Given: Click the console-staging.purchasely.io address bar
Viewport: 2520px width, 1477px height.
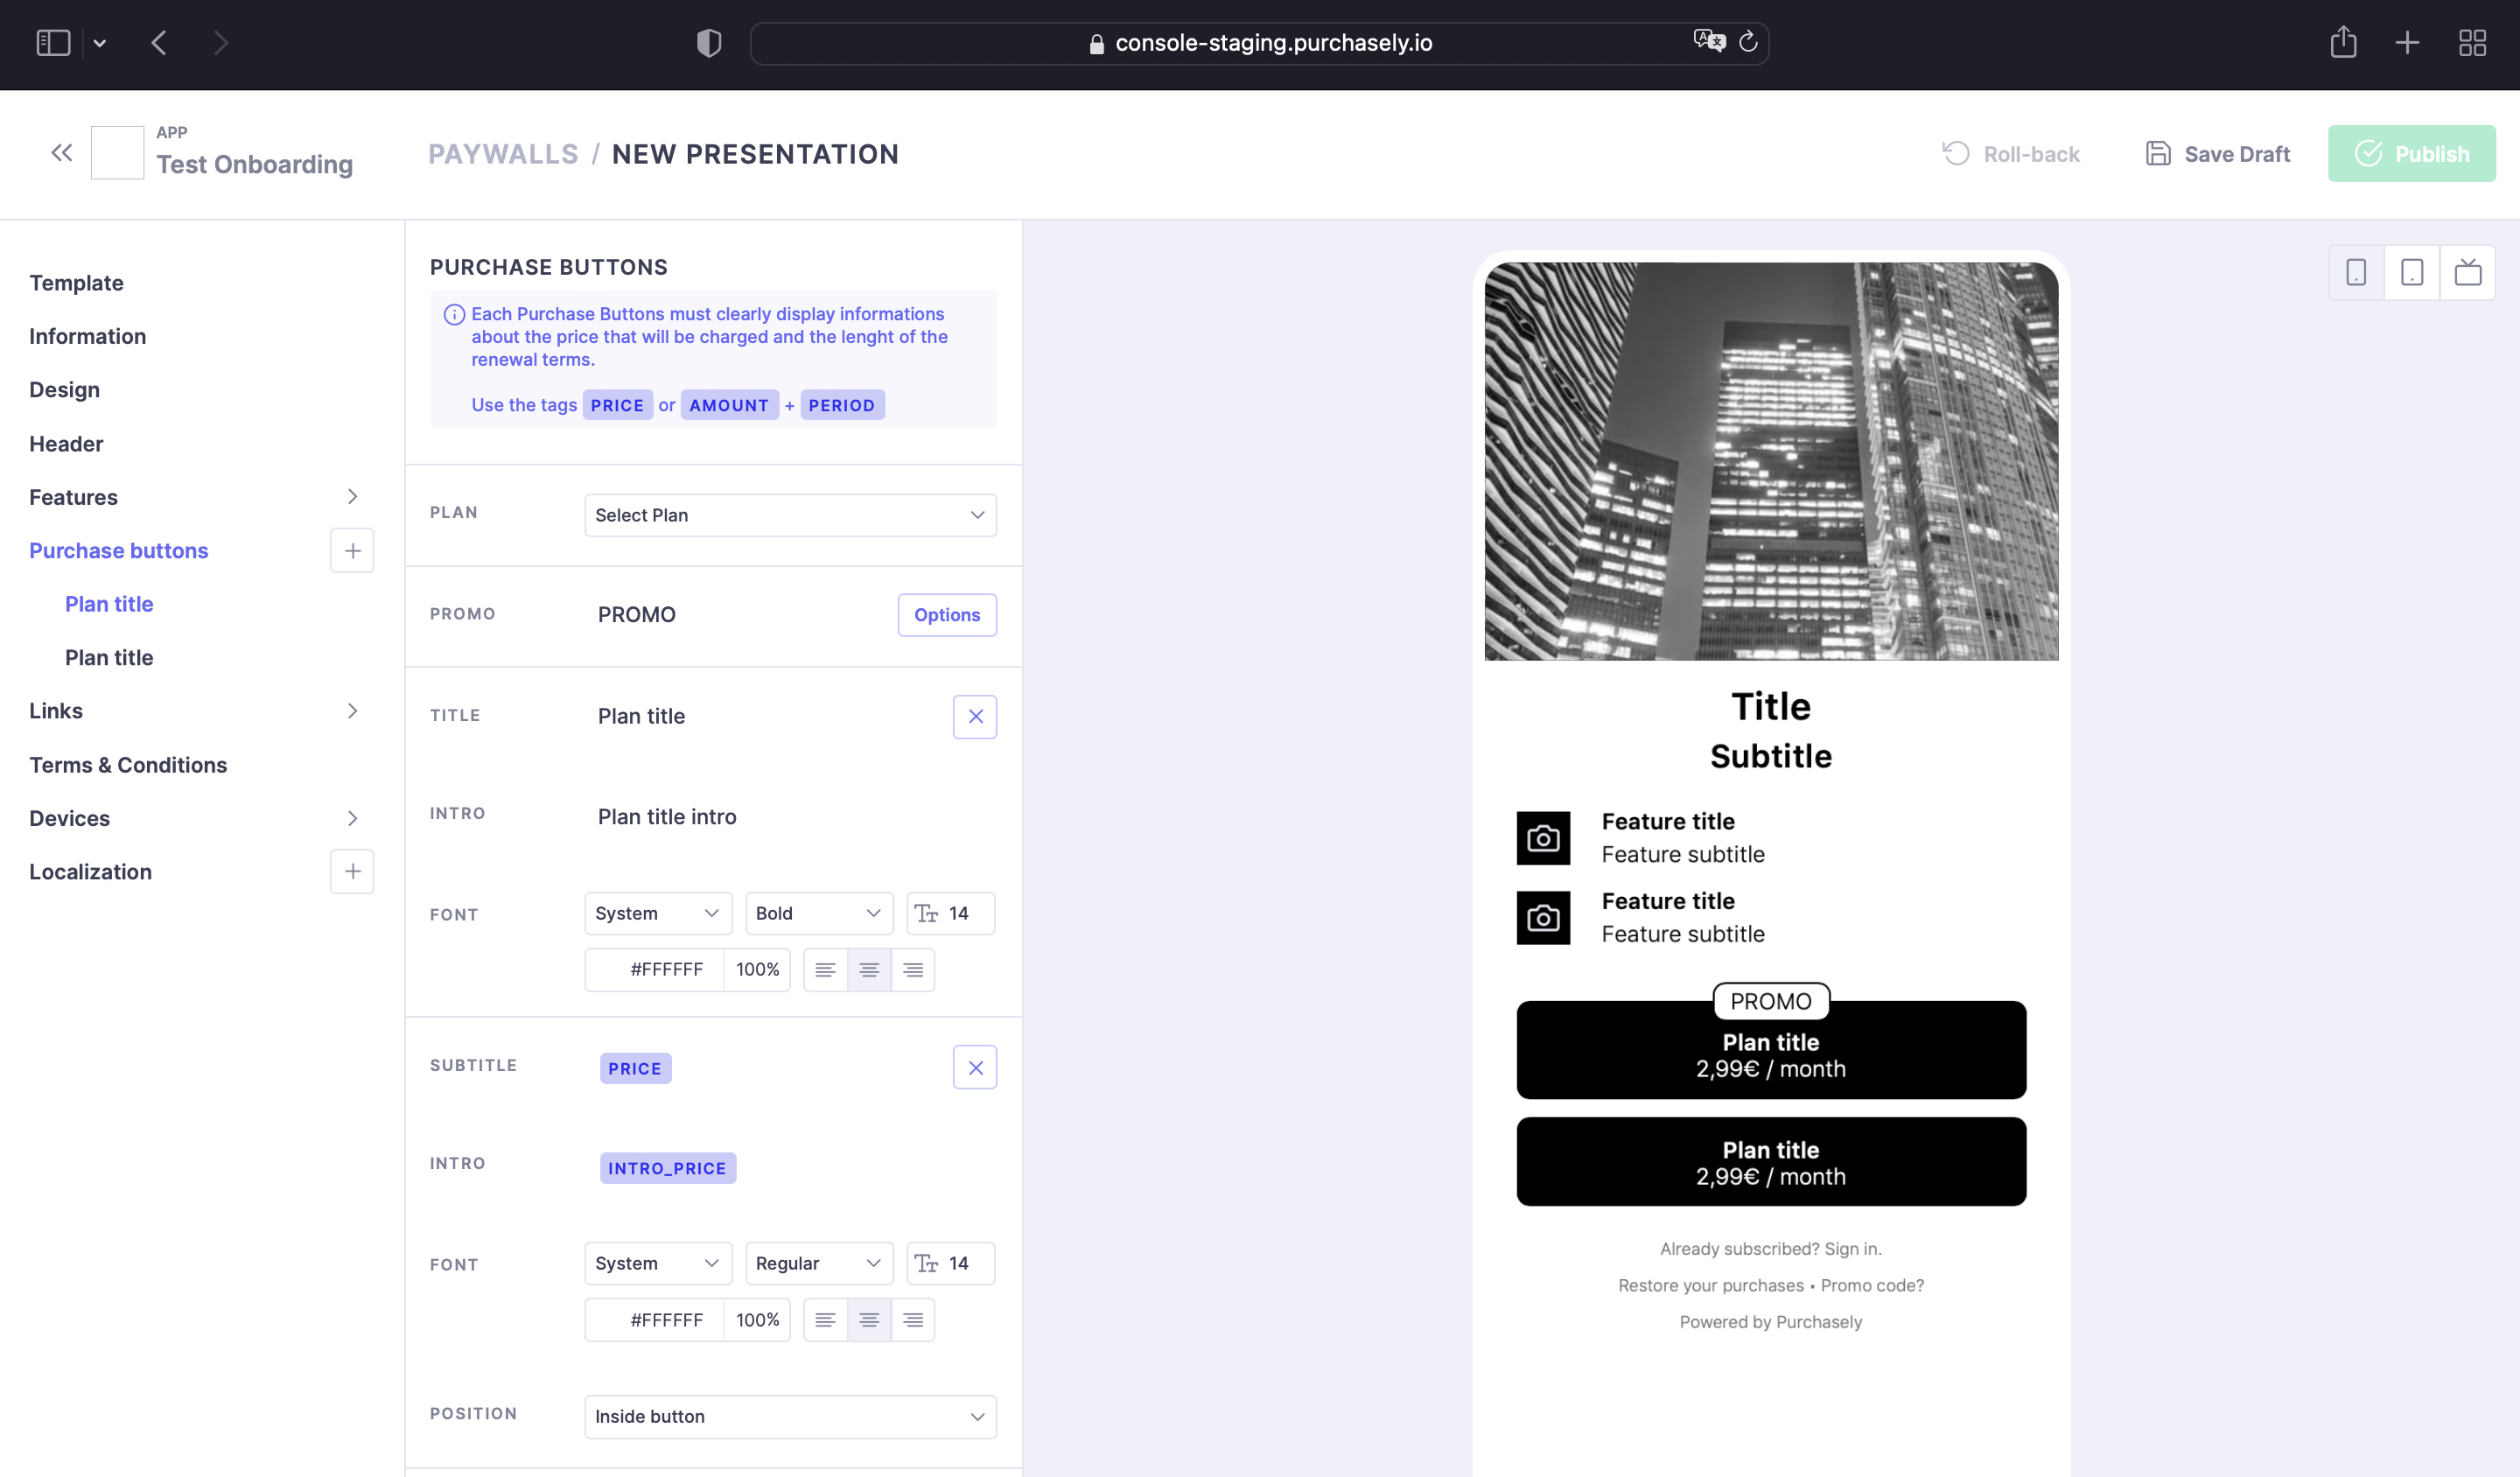Looking at the screenshot, I should pyautogui.click(x=1259, y=43).
